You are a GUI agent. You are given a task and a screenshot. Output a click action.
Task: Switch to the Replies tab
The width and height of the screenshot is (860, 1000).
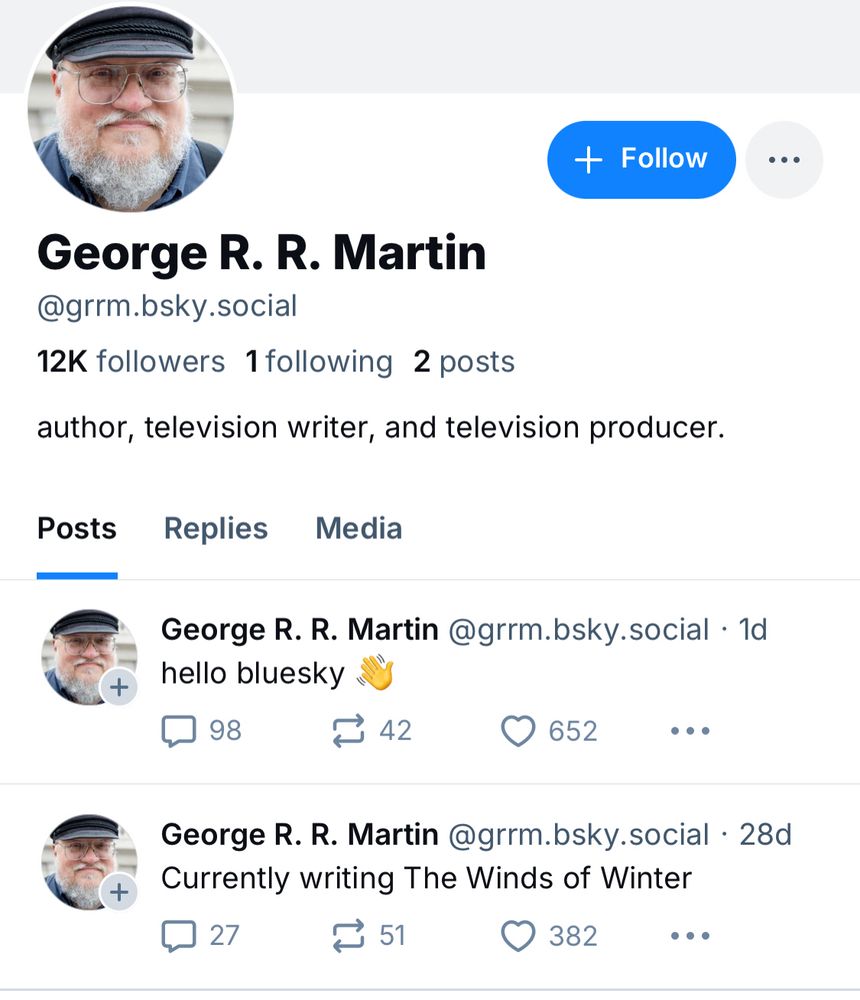(216, 529)
